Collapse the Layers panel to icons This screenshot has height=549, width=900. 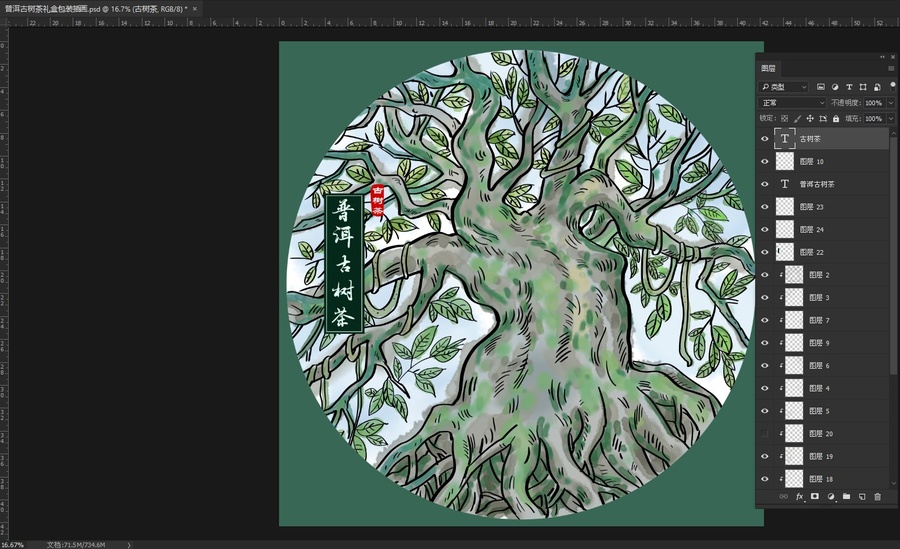tap(882, 57)
